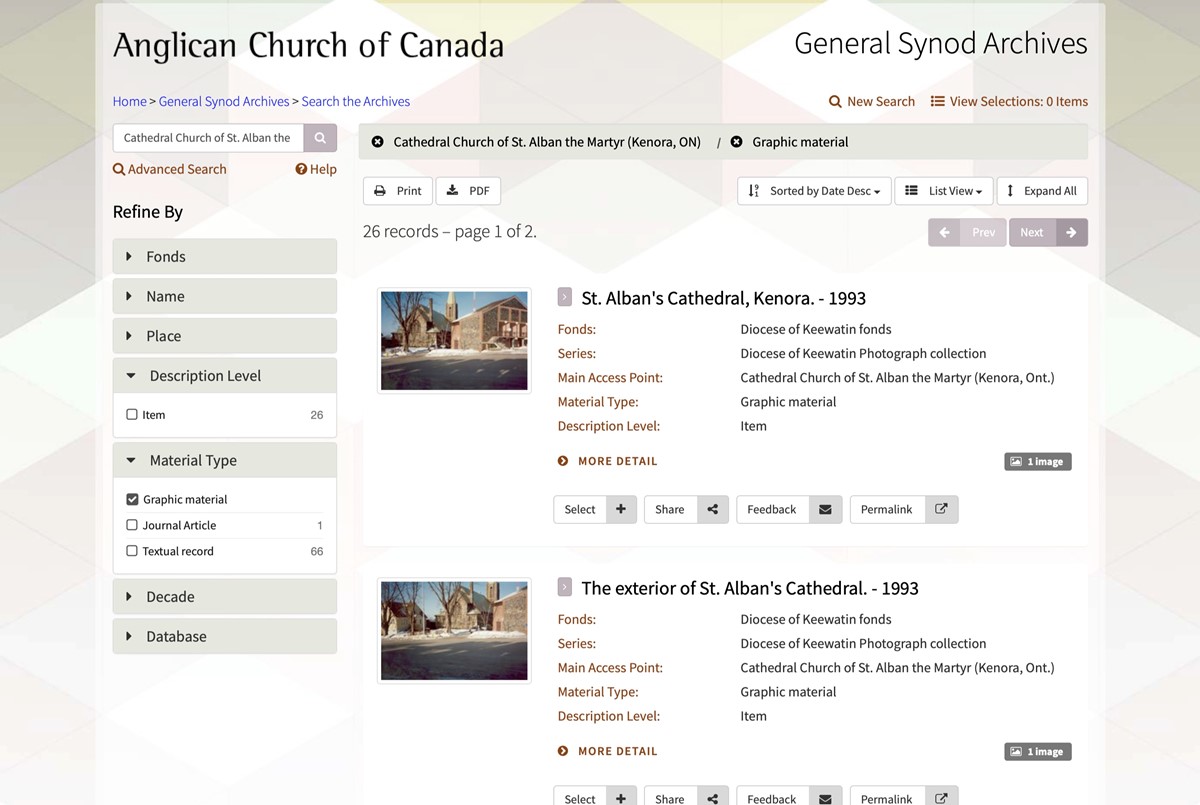Click the Print button
Viewport: 1200px width, 805px height.
(398, 191)
